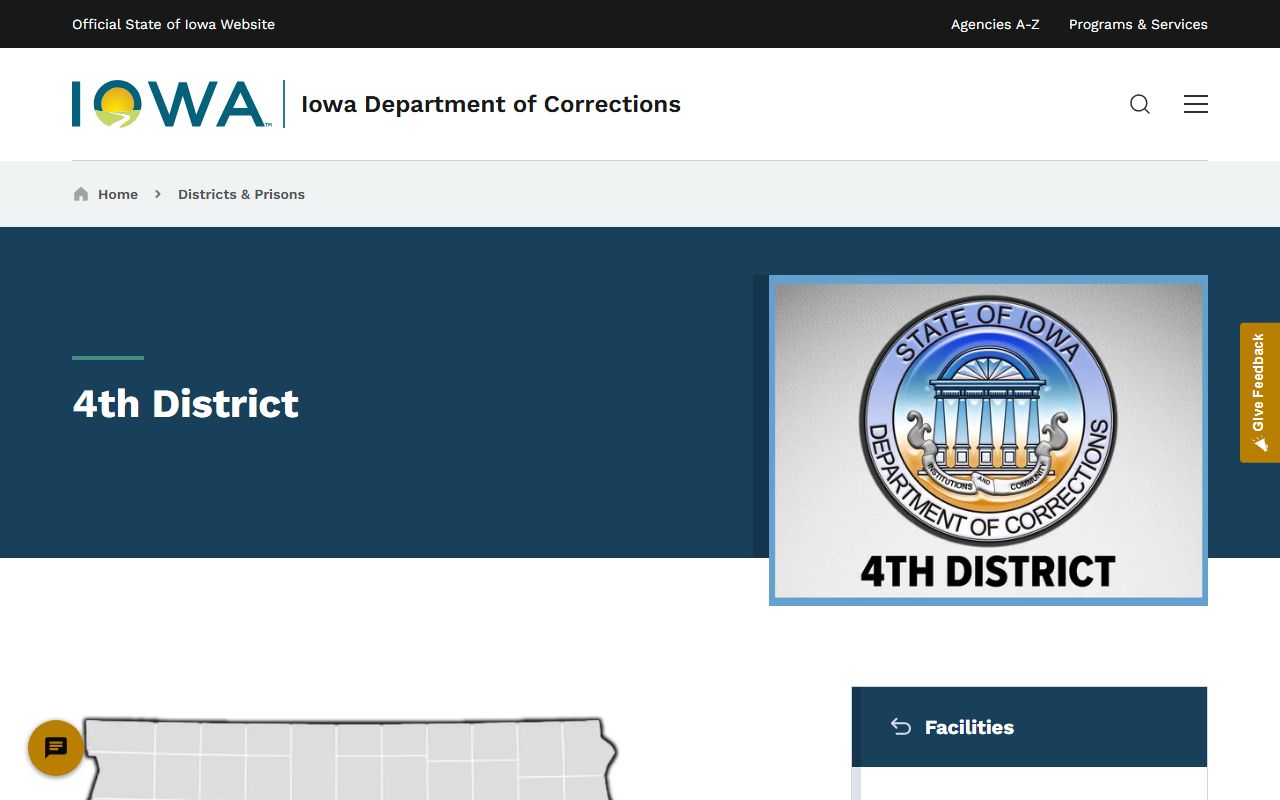
Task: Click the Iowa state logo
Action: click(x=170, y=104)
